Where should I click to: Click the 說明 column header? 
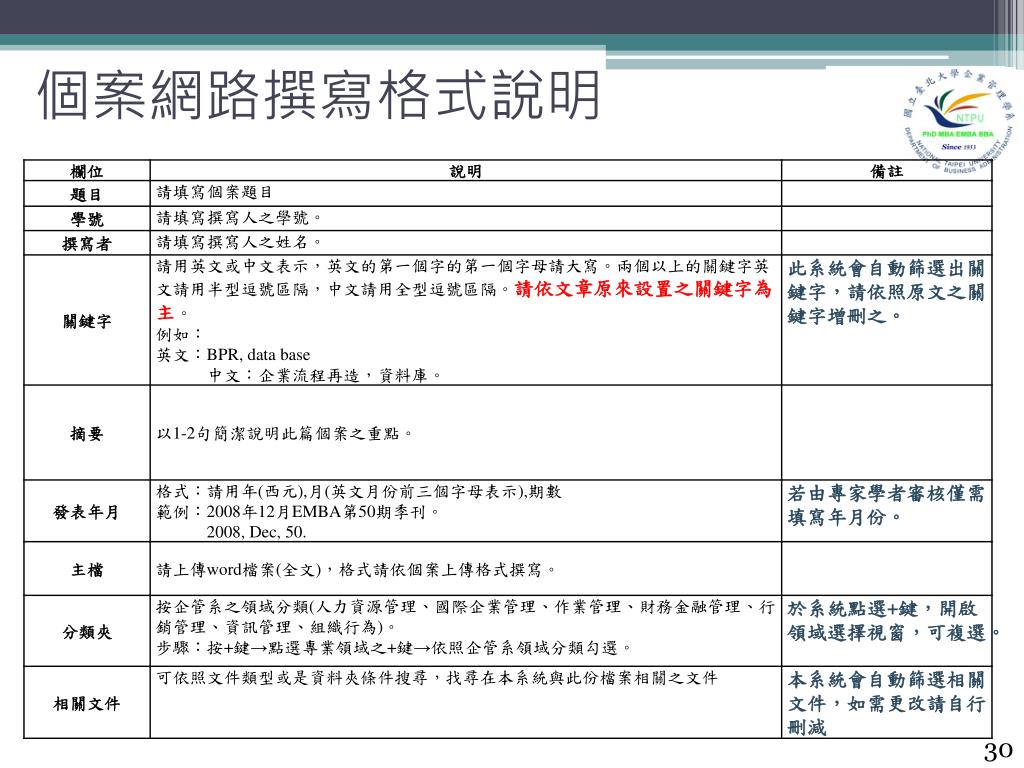point(465,171)
